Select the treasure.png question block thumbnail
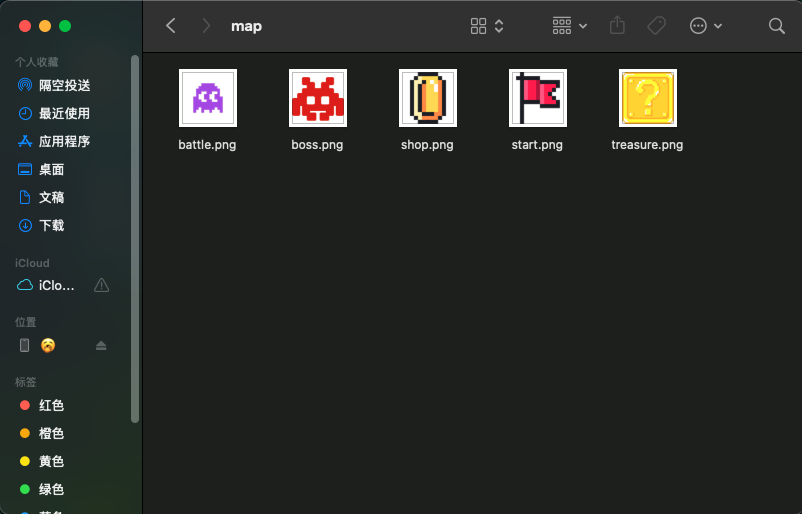This screenshot has width=802, height=514. [x=648, y=98]
